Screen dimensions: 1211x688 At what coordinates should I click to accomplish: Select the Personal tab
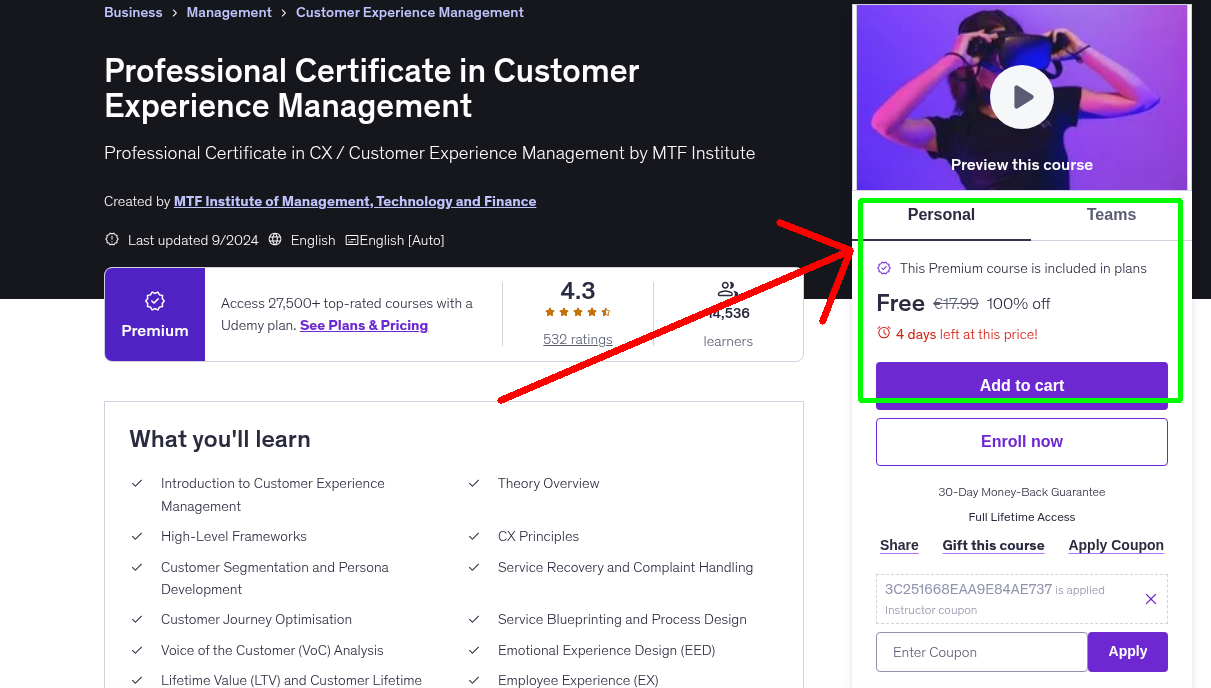point(941,214)
